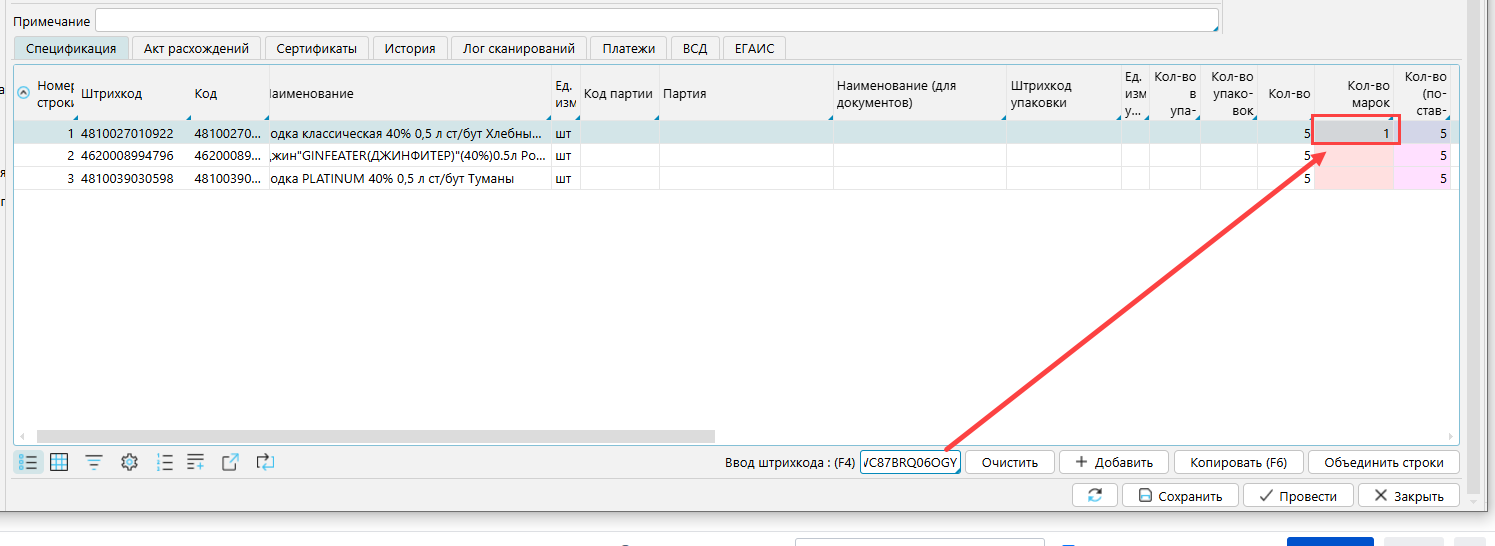The height and width of the screenshot is (546, 1495).
Task: Click the lines-with-plus icon in bottom toolbar
Action: [x=196, y=462]
